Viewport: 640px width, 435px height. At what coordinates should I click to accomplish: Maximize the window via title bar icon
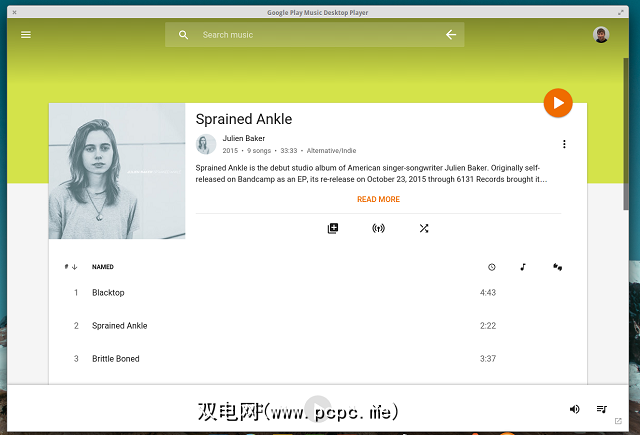coord(620,12)
